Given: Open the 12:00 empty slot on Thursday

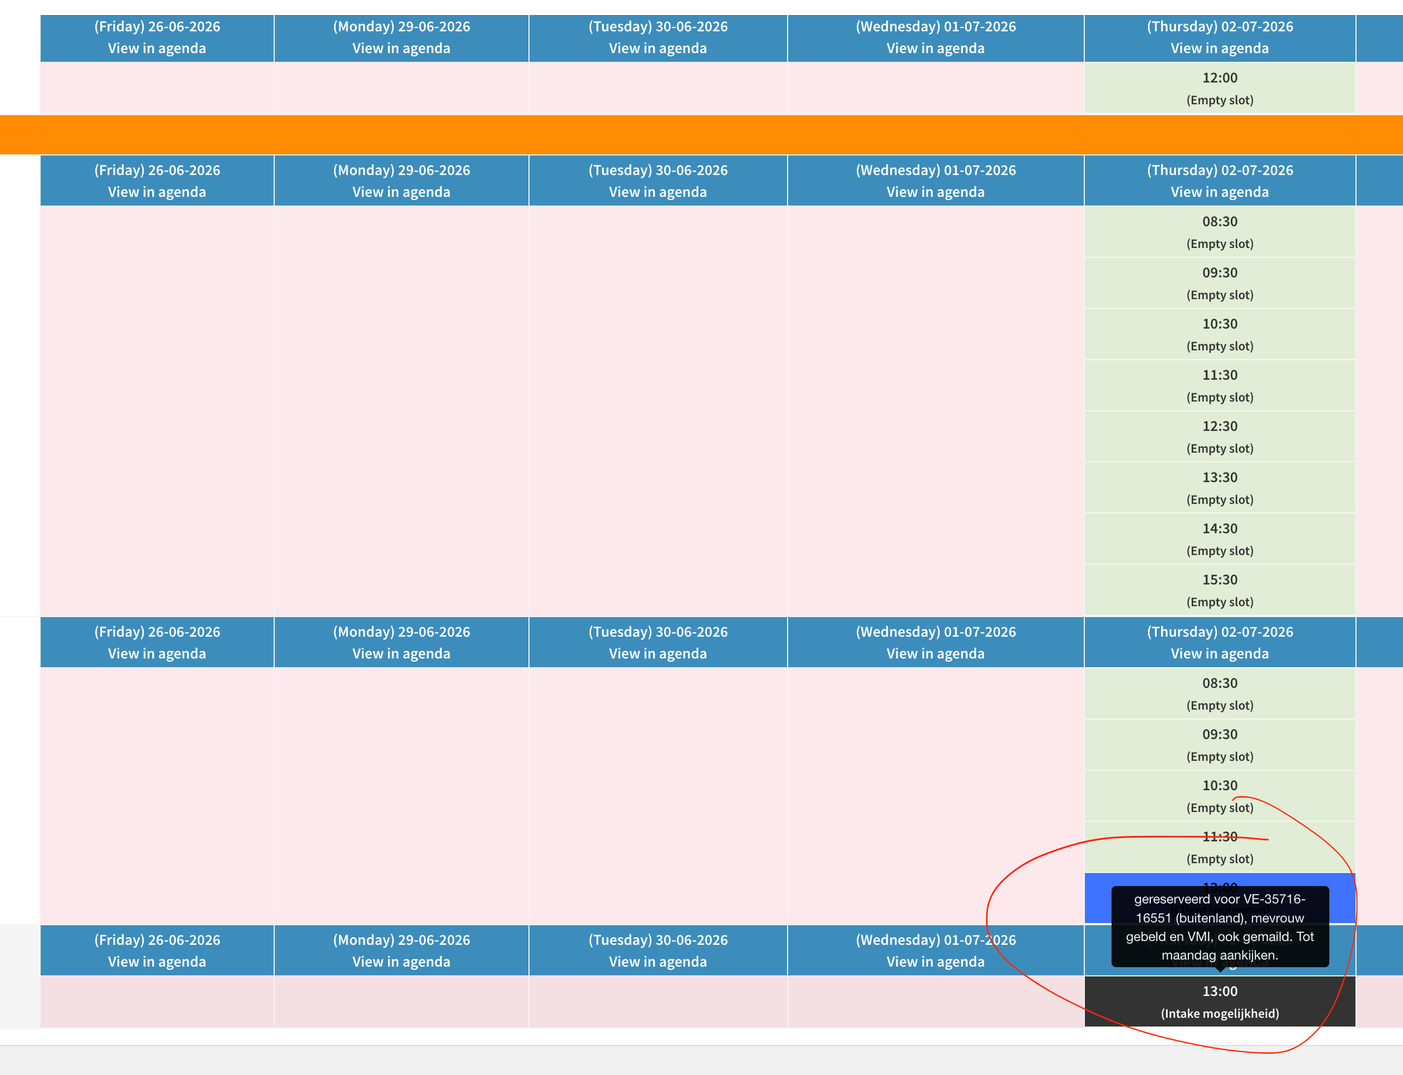Looking at the screenshot, I should click(x=1219, y=88).
